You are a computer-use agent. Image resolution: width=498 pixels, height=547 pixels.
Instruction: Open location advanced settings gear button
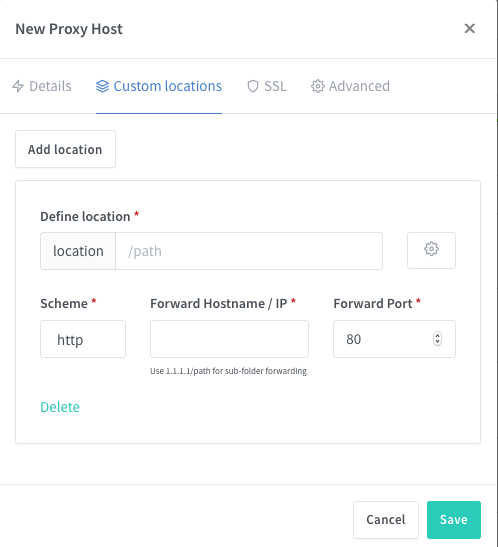click(431, 250)
